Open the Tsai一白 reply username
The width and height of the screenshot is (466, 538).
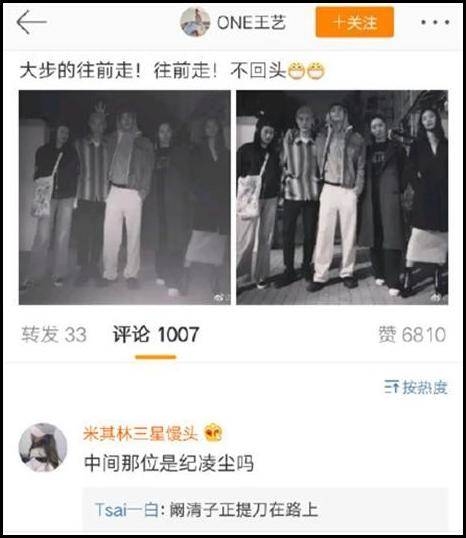click(x=126, y=510)
